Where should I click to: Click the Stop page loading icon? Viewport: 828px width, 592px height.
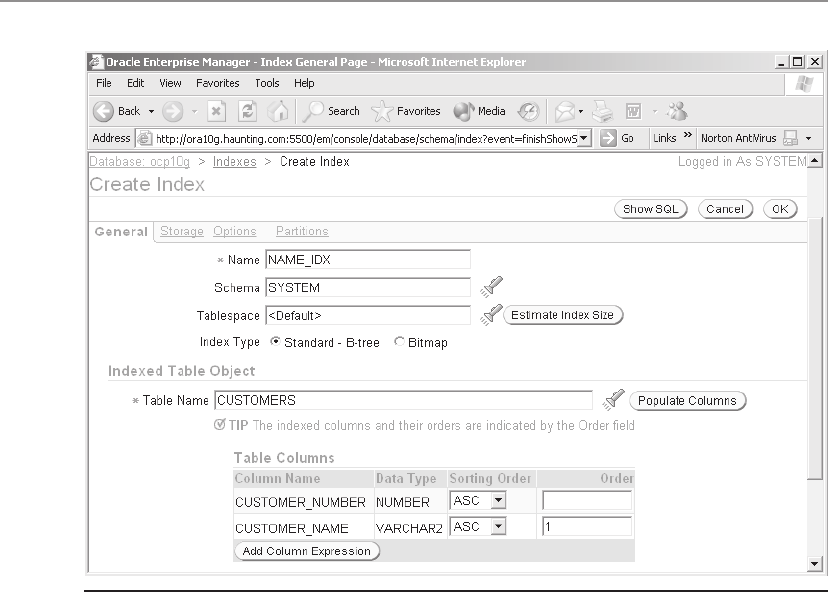(x=216, y=111)
